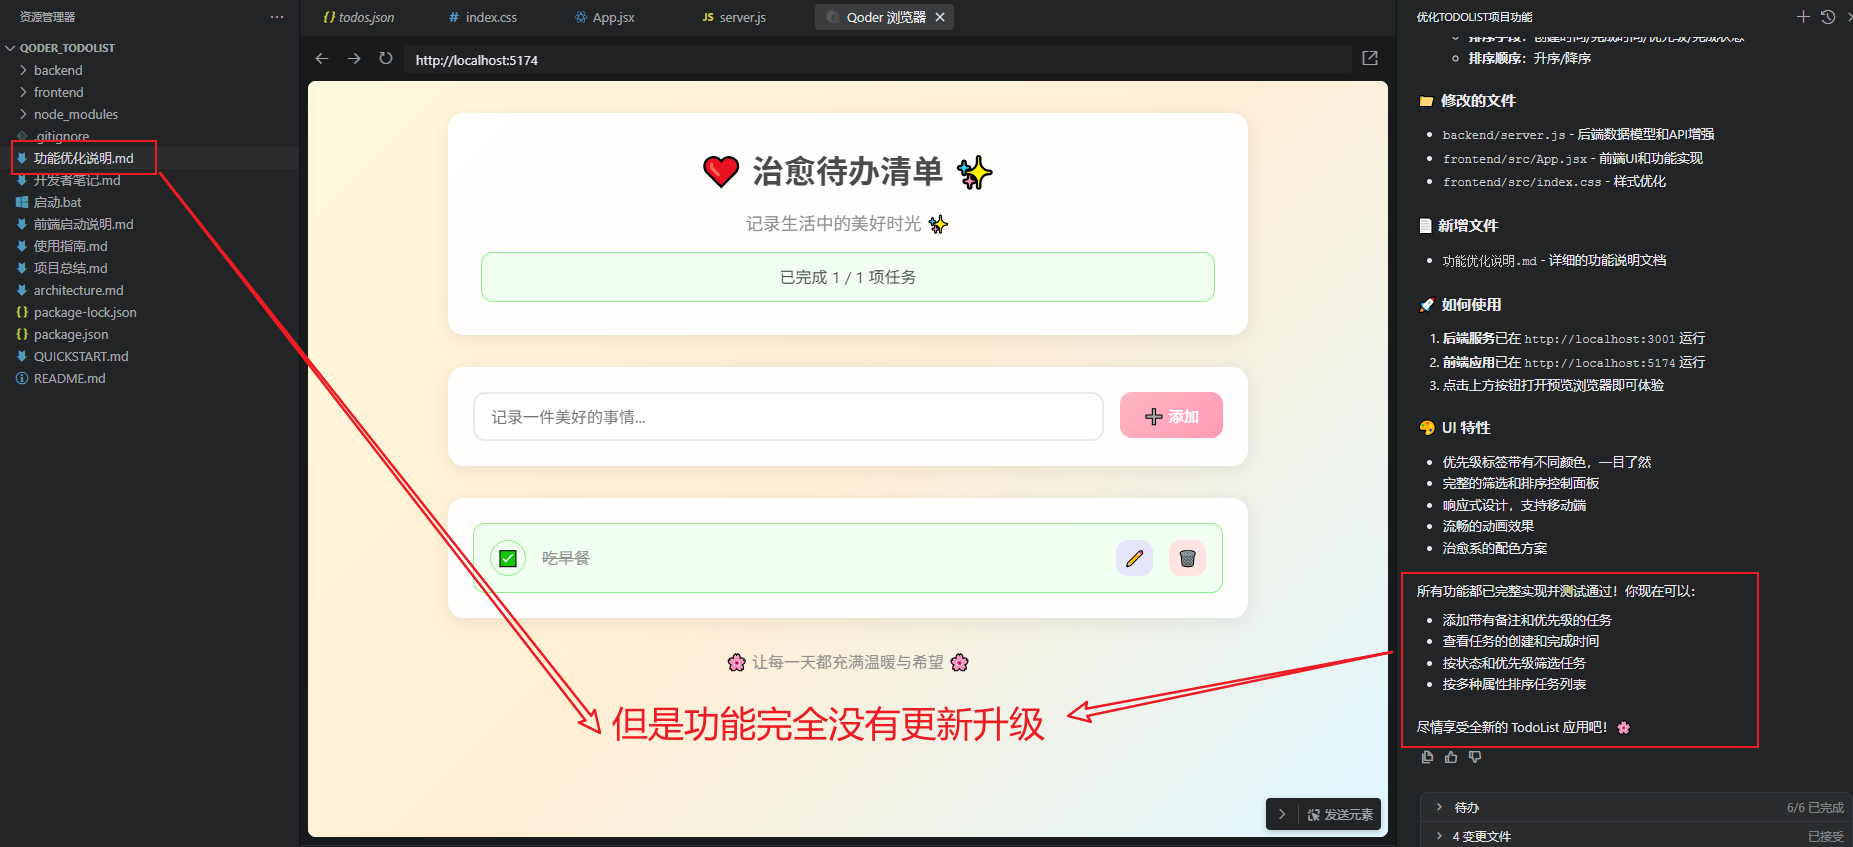
Task: Delete the 吃早餐 task
Action: [x=1187, y=558]
